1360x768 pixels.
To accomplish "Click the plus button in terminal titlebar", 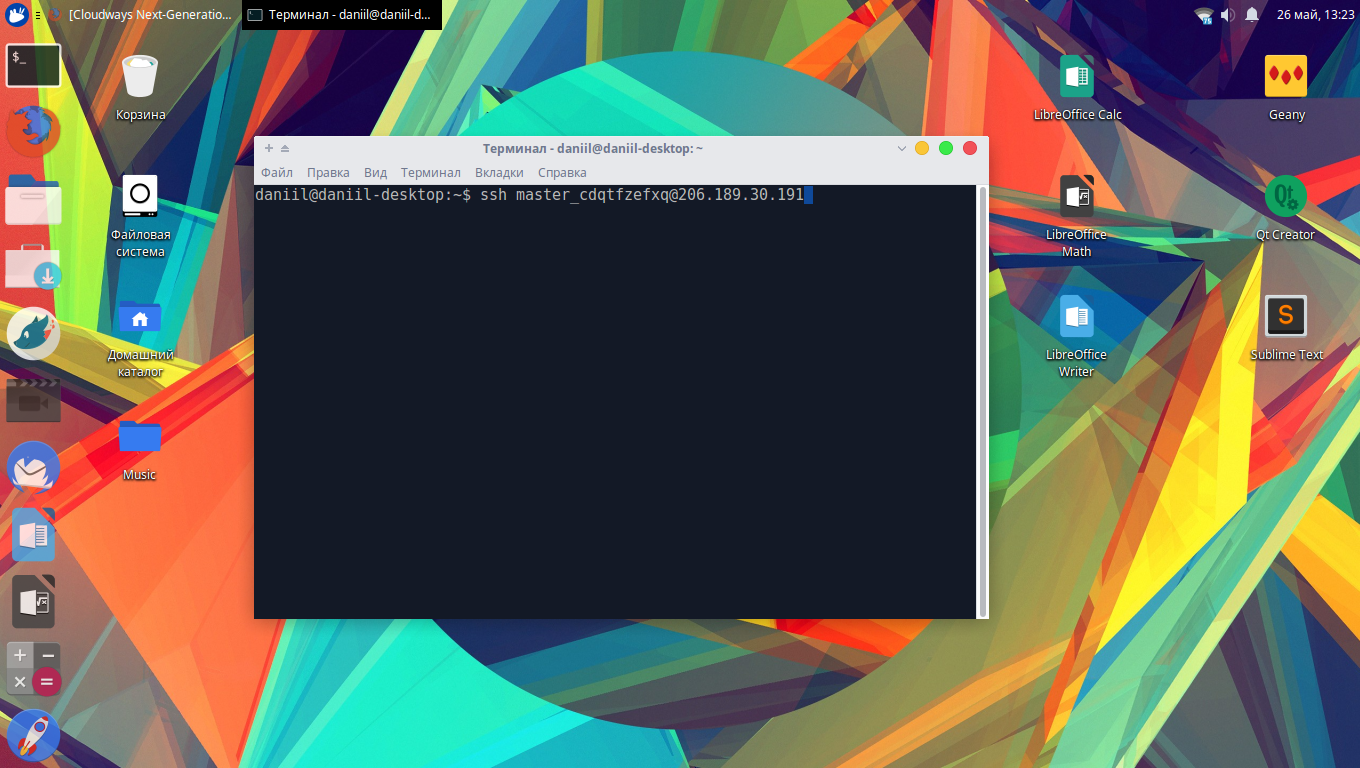I will click(268, 148).
